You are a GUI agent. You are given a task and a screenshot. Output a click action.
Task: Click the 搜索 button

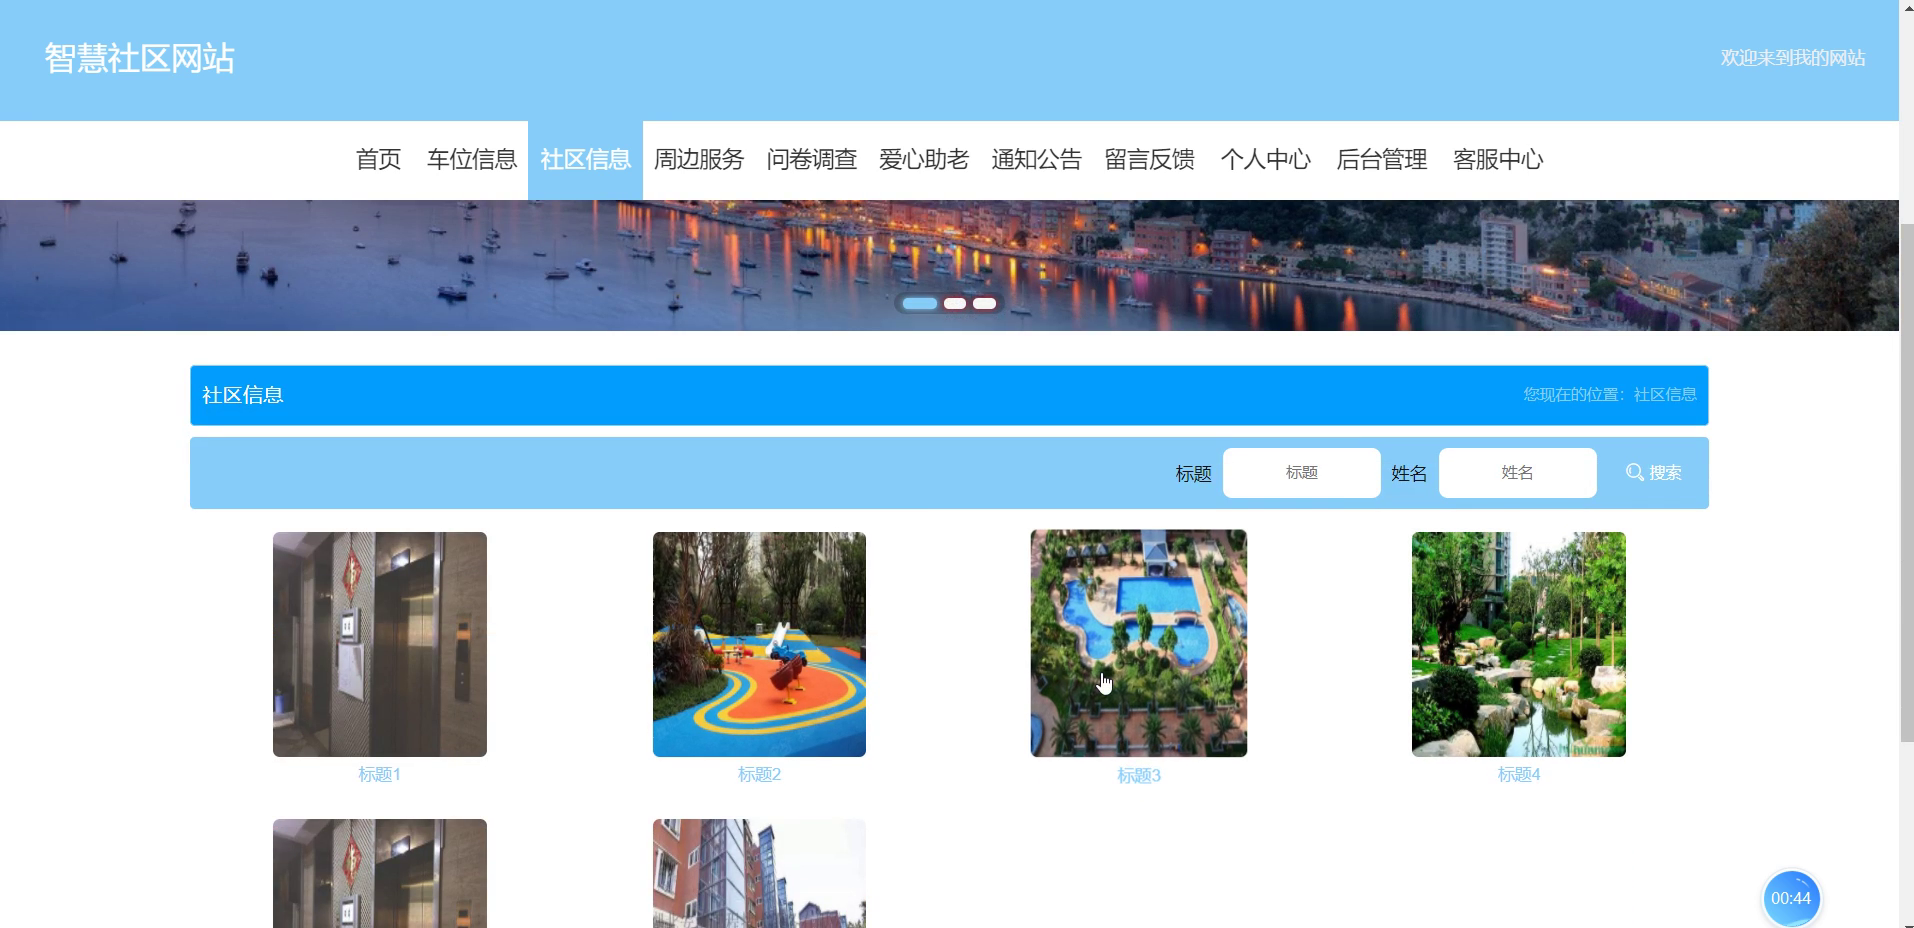tap(1654, 472)
